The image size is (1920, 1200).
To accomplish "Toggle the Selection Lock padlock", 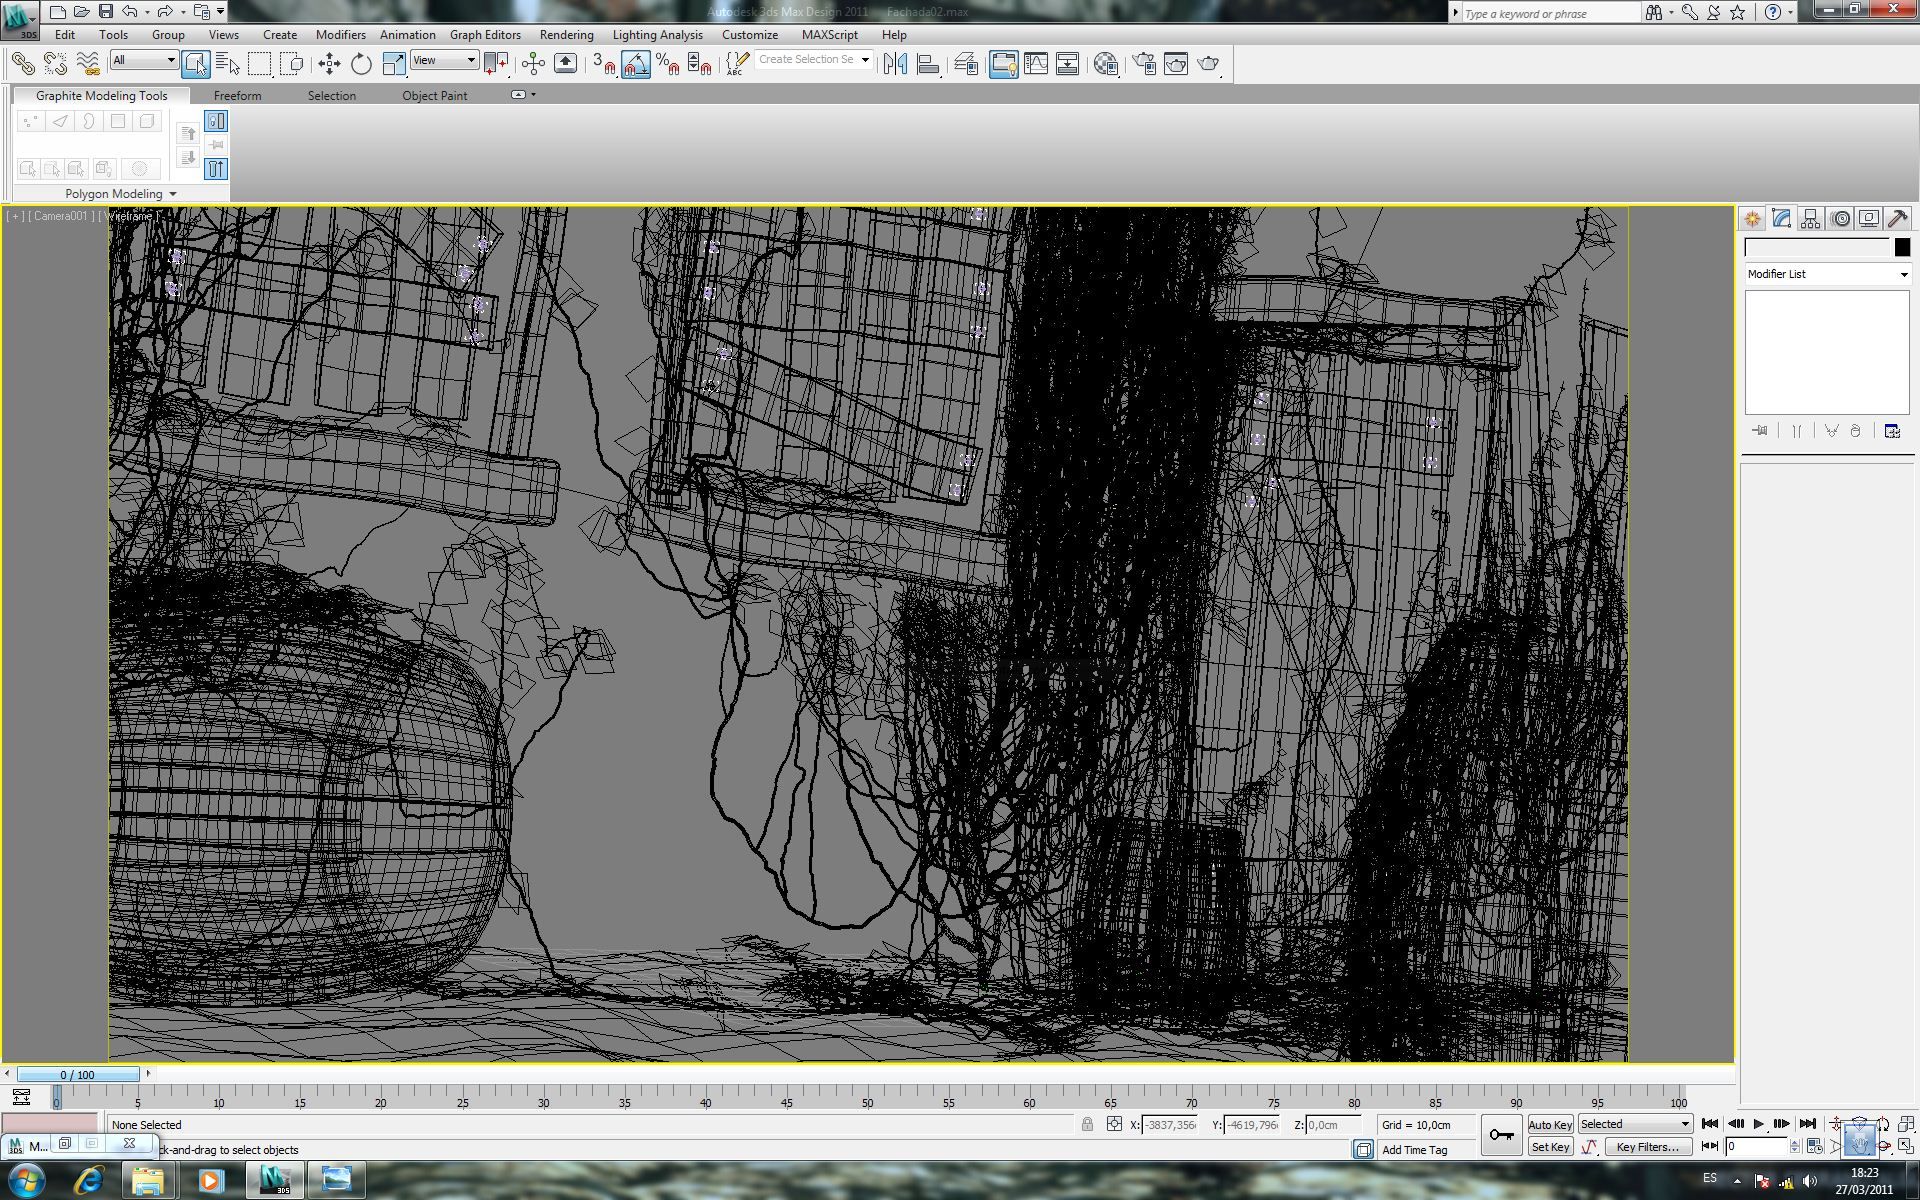I will point(1087,1125).
